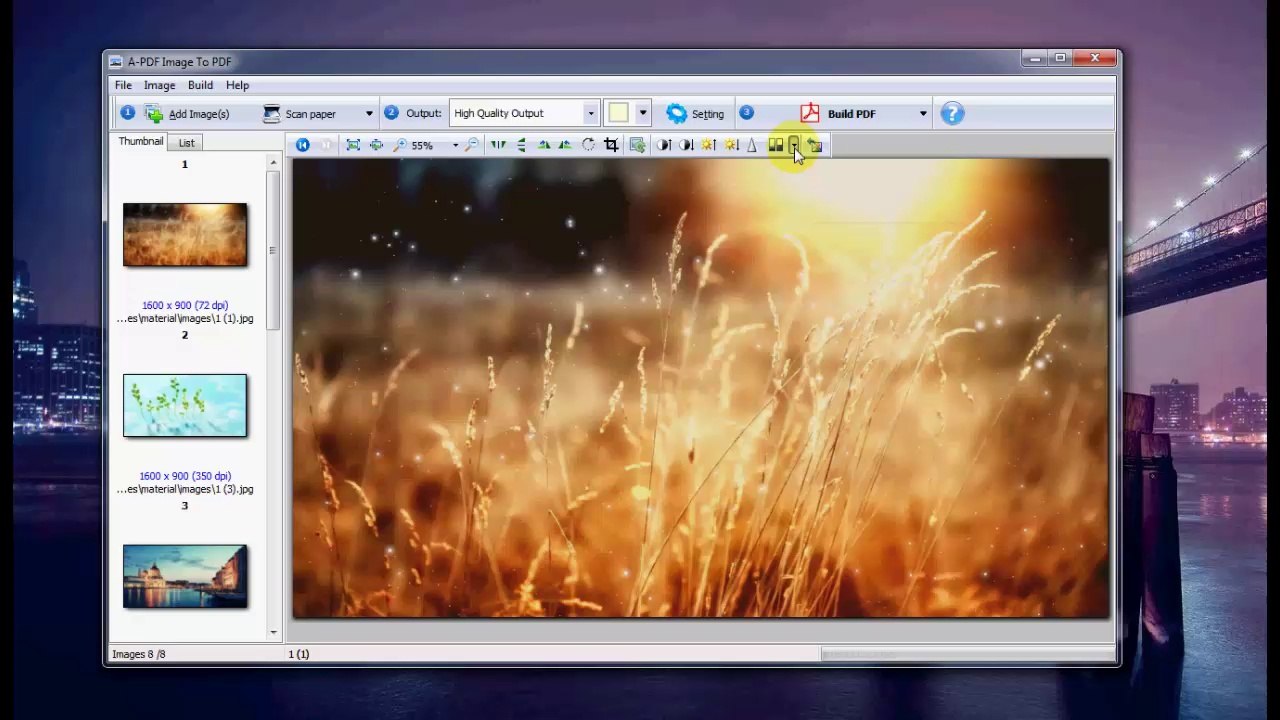Image resolution: width=1280 pixels, height=720 pixels.
Task: Flip the image horizontally
Action: [x=498, y=146]
